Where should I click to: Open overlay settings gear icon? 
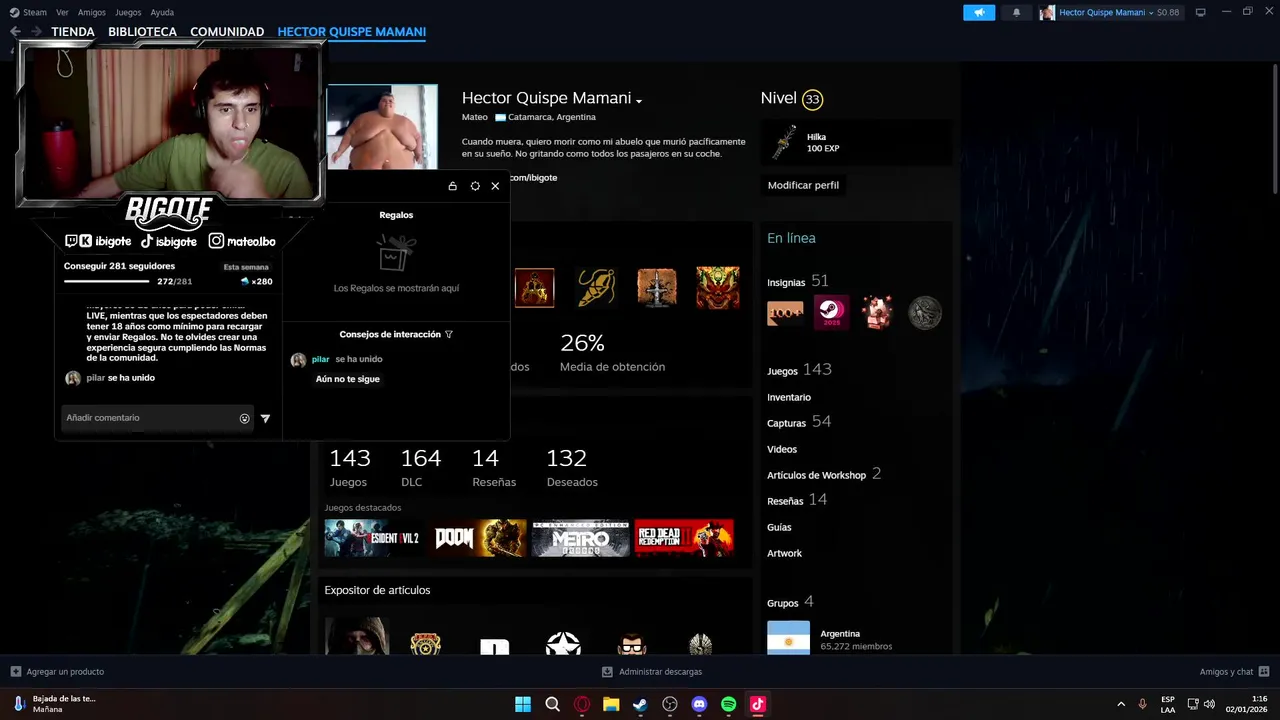pos(475,186)
